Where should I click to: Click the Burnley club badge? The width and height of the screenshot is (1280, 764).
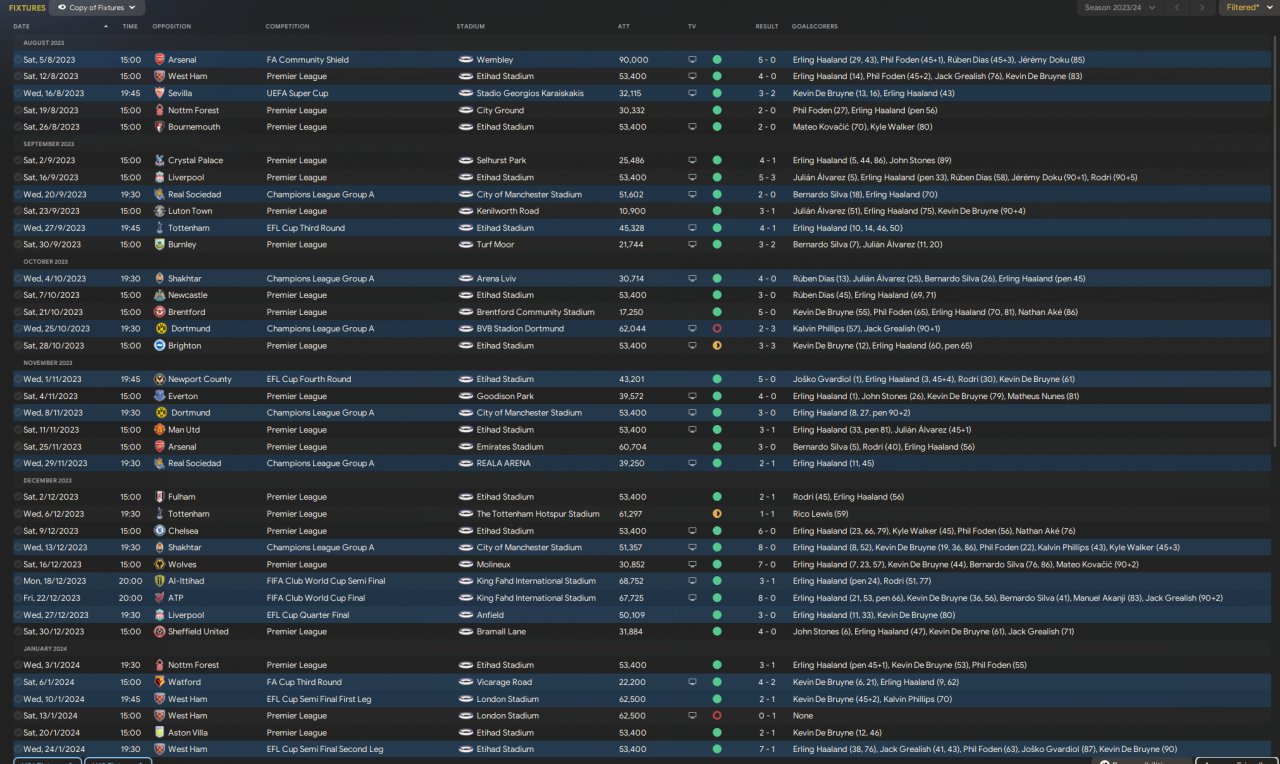click(x=160, y=244)
